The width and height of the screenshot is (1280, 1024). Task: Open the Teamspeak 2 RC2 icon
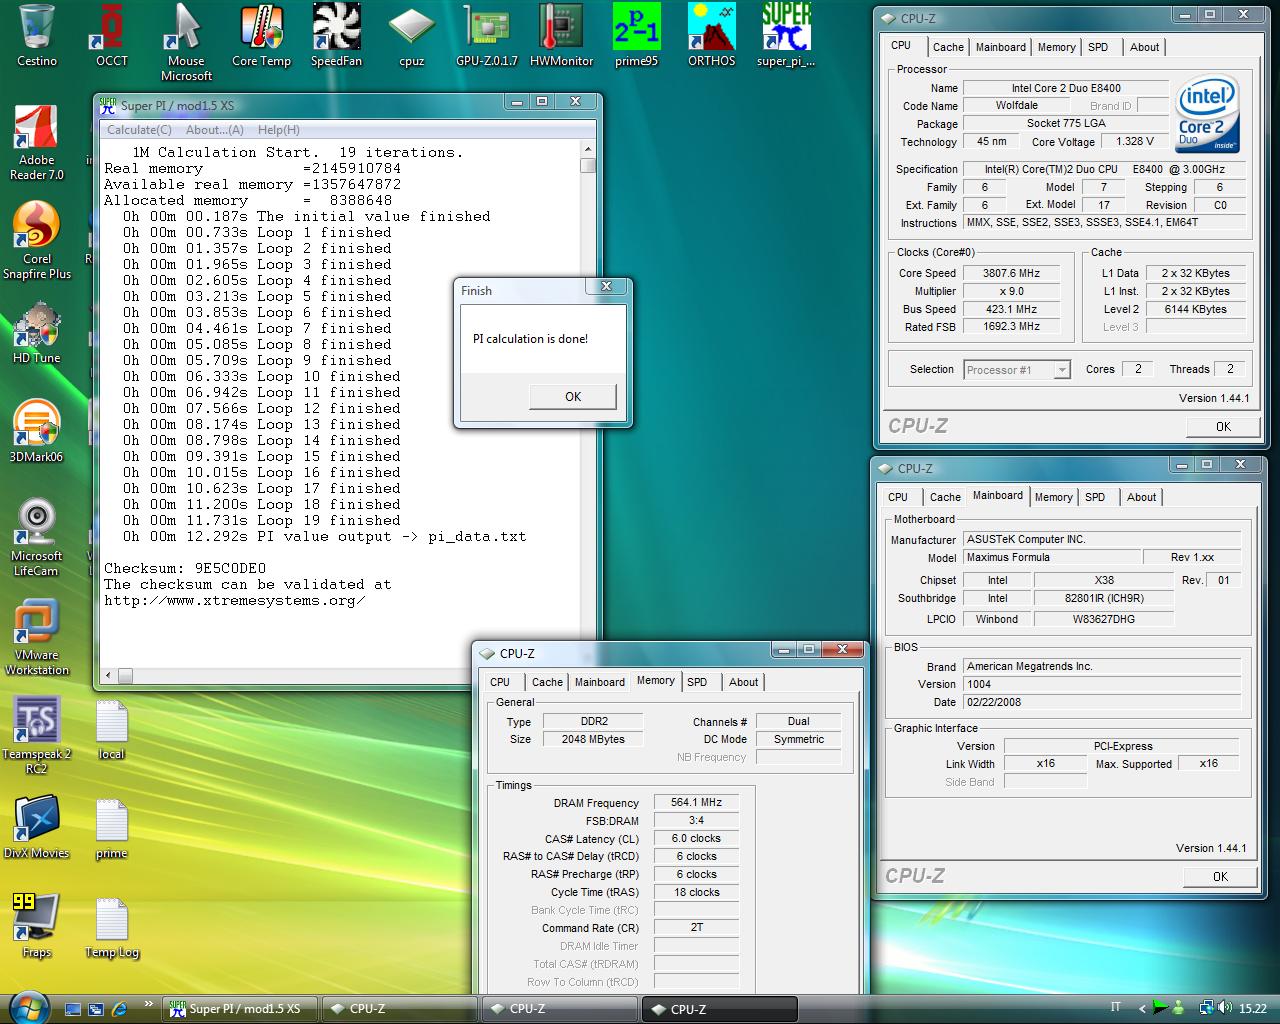coord(37,735)
